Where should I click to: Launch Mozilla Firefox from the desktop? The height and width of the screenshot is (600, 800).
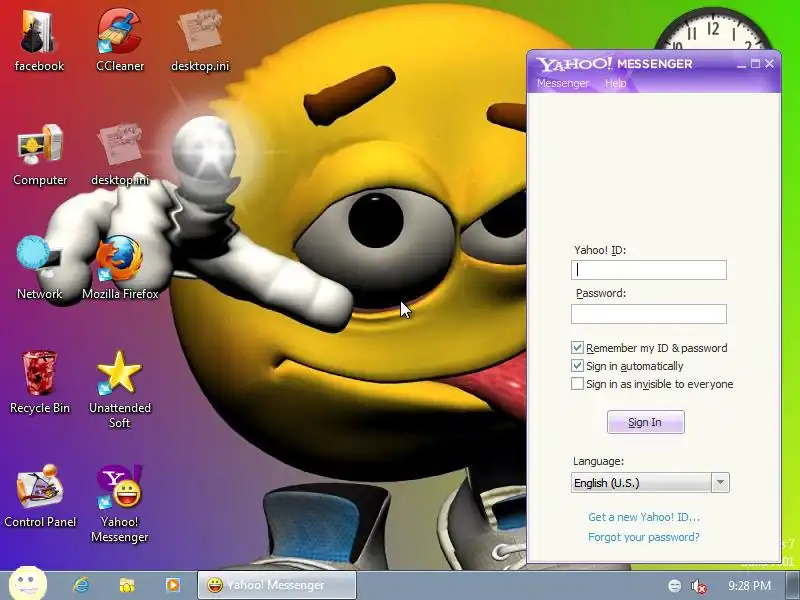120,268
